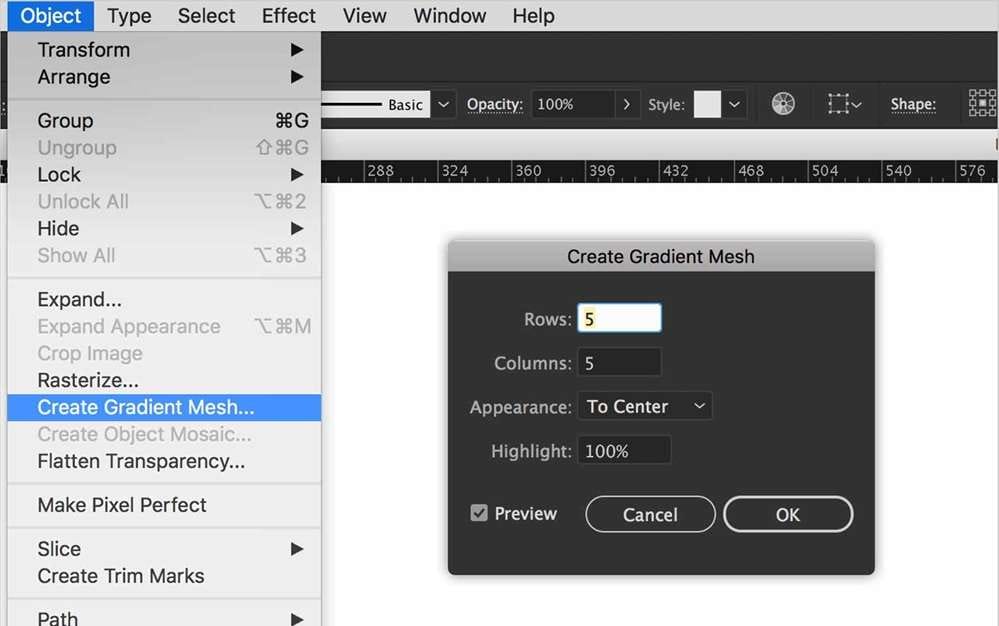The width and height of the screenshot is (999, 626).
Task: Choose Expand... menu item
Action: click(164, 299)
